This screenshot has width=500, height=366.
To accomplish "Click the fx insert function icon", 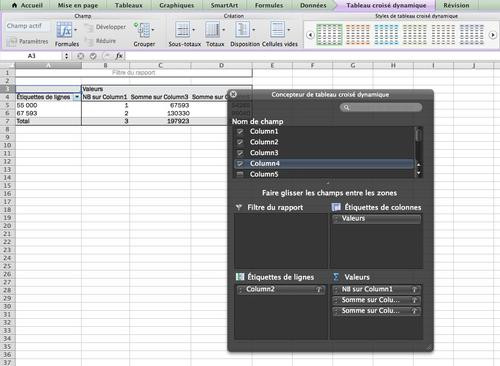I will click(x=119, y=56).
